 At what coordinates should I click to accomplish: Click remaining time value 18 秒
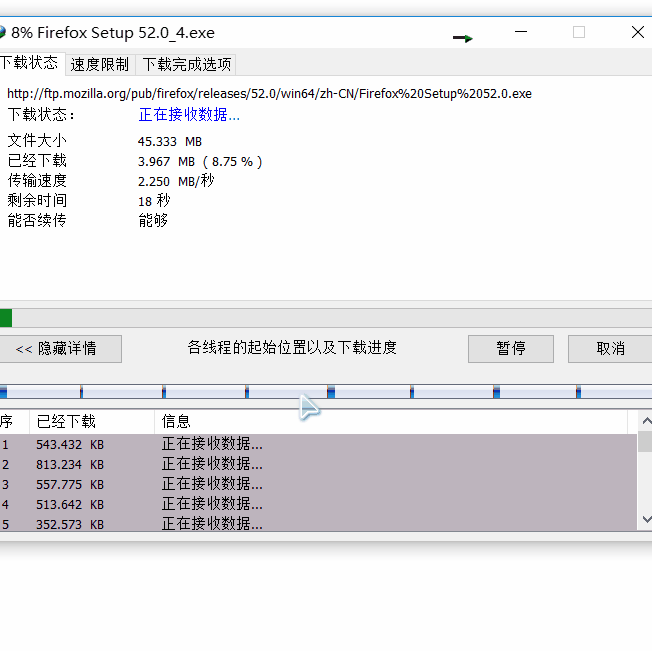click(154, 201)
